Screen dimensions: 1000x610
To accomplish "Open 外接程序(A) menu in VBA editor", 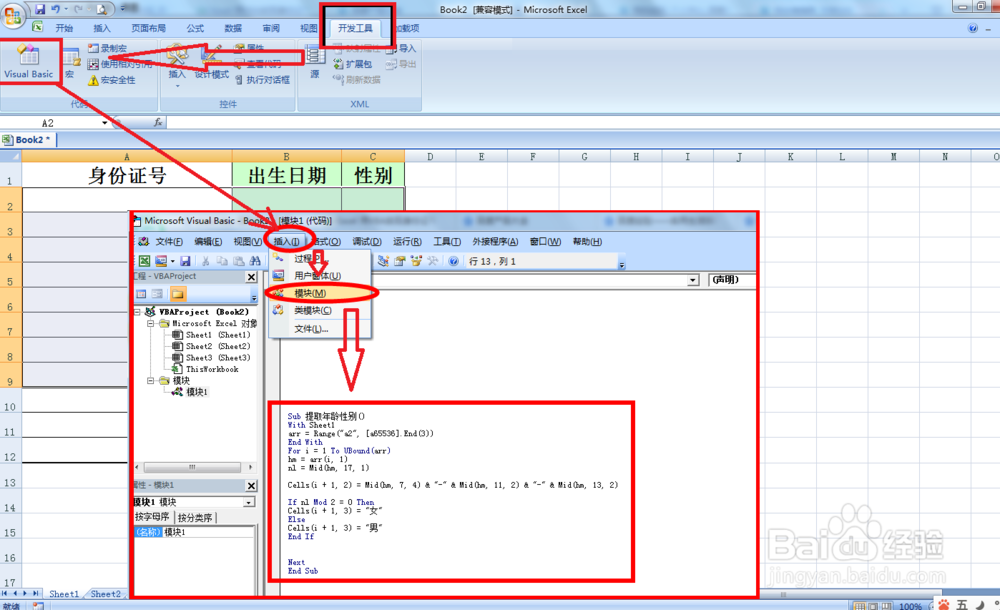I will point(495,241).
